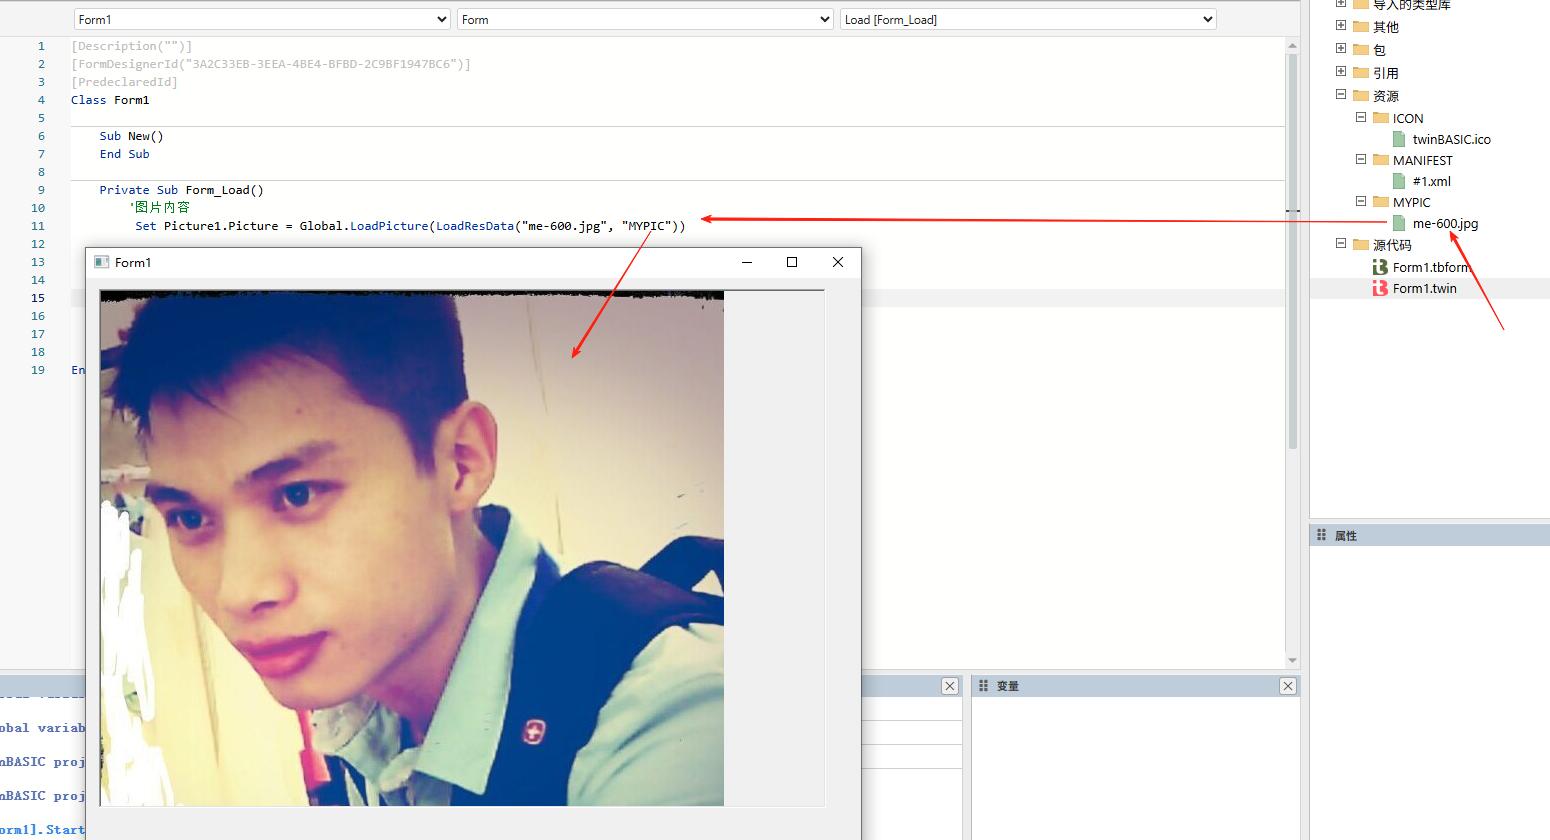Maximize the Form1 window
The image size is (1550, 840).
point(792,262)
